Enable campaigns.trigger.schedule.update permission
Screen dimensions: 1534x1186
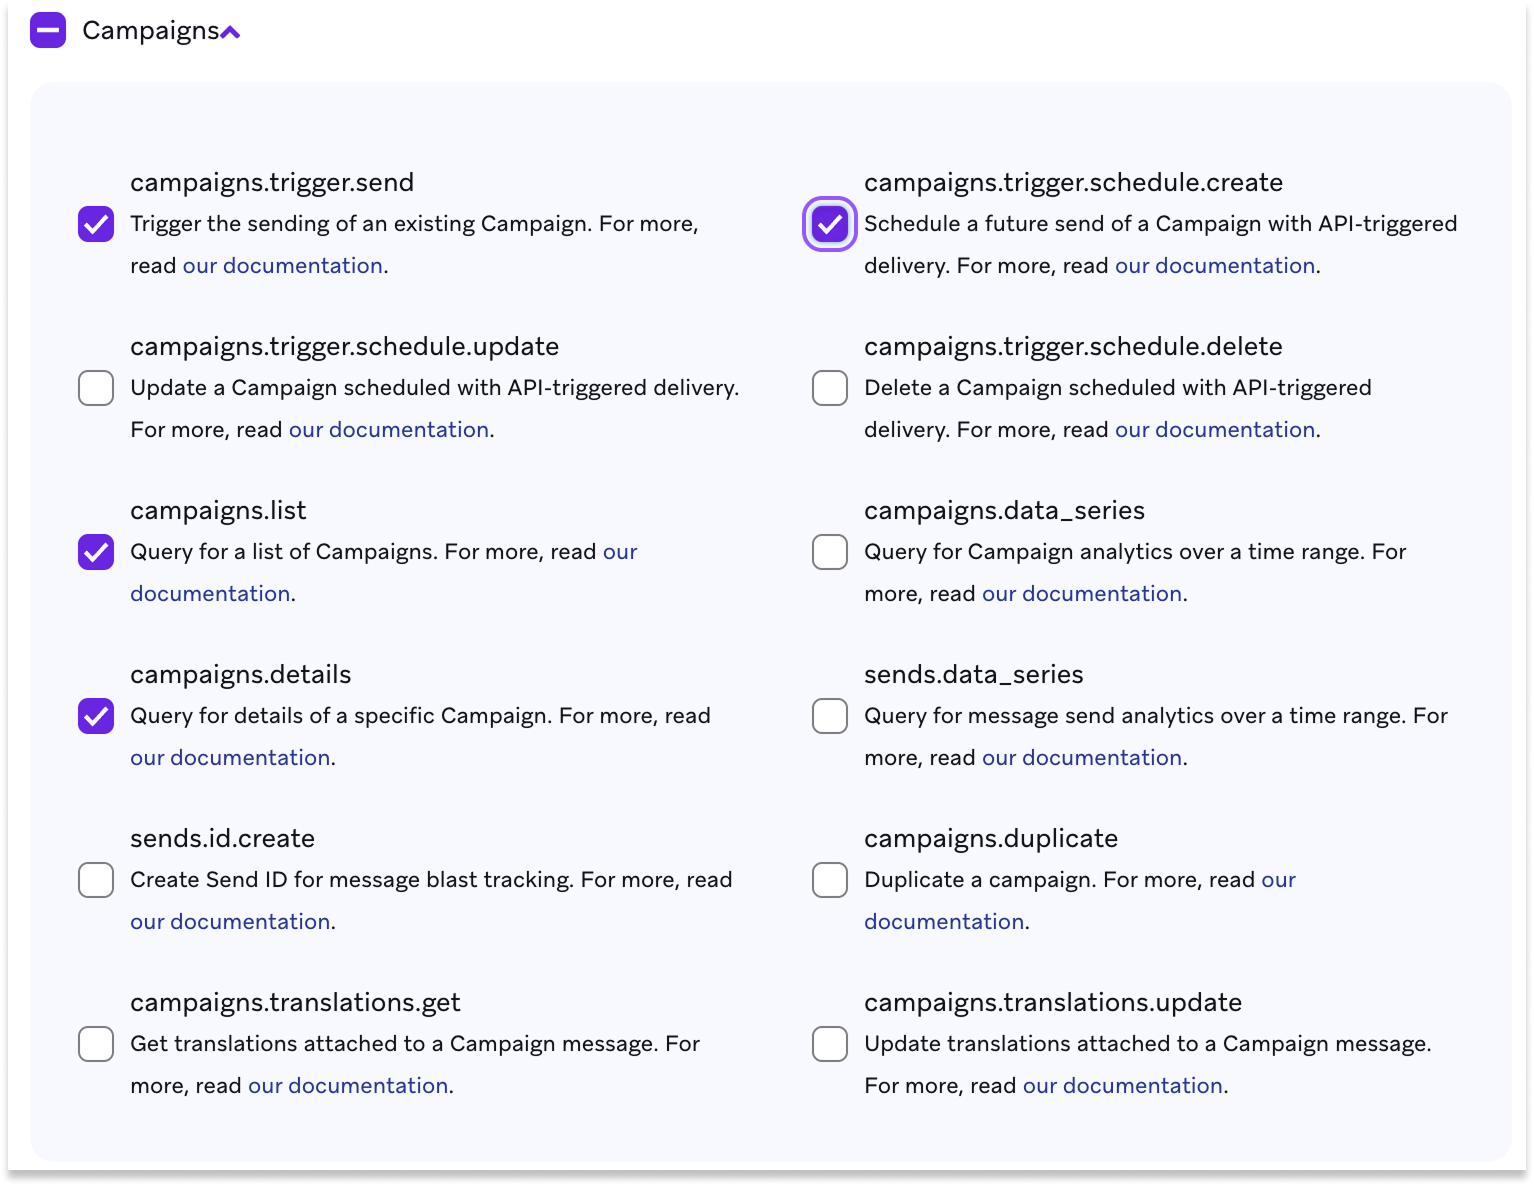(x=95, y=388)
